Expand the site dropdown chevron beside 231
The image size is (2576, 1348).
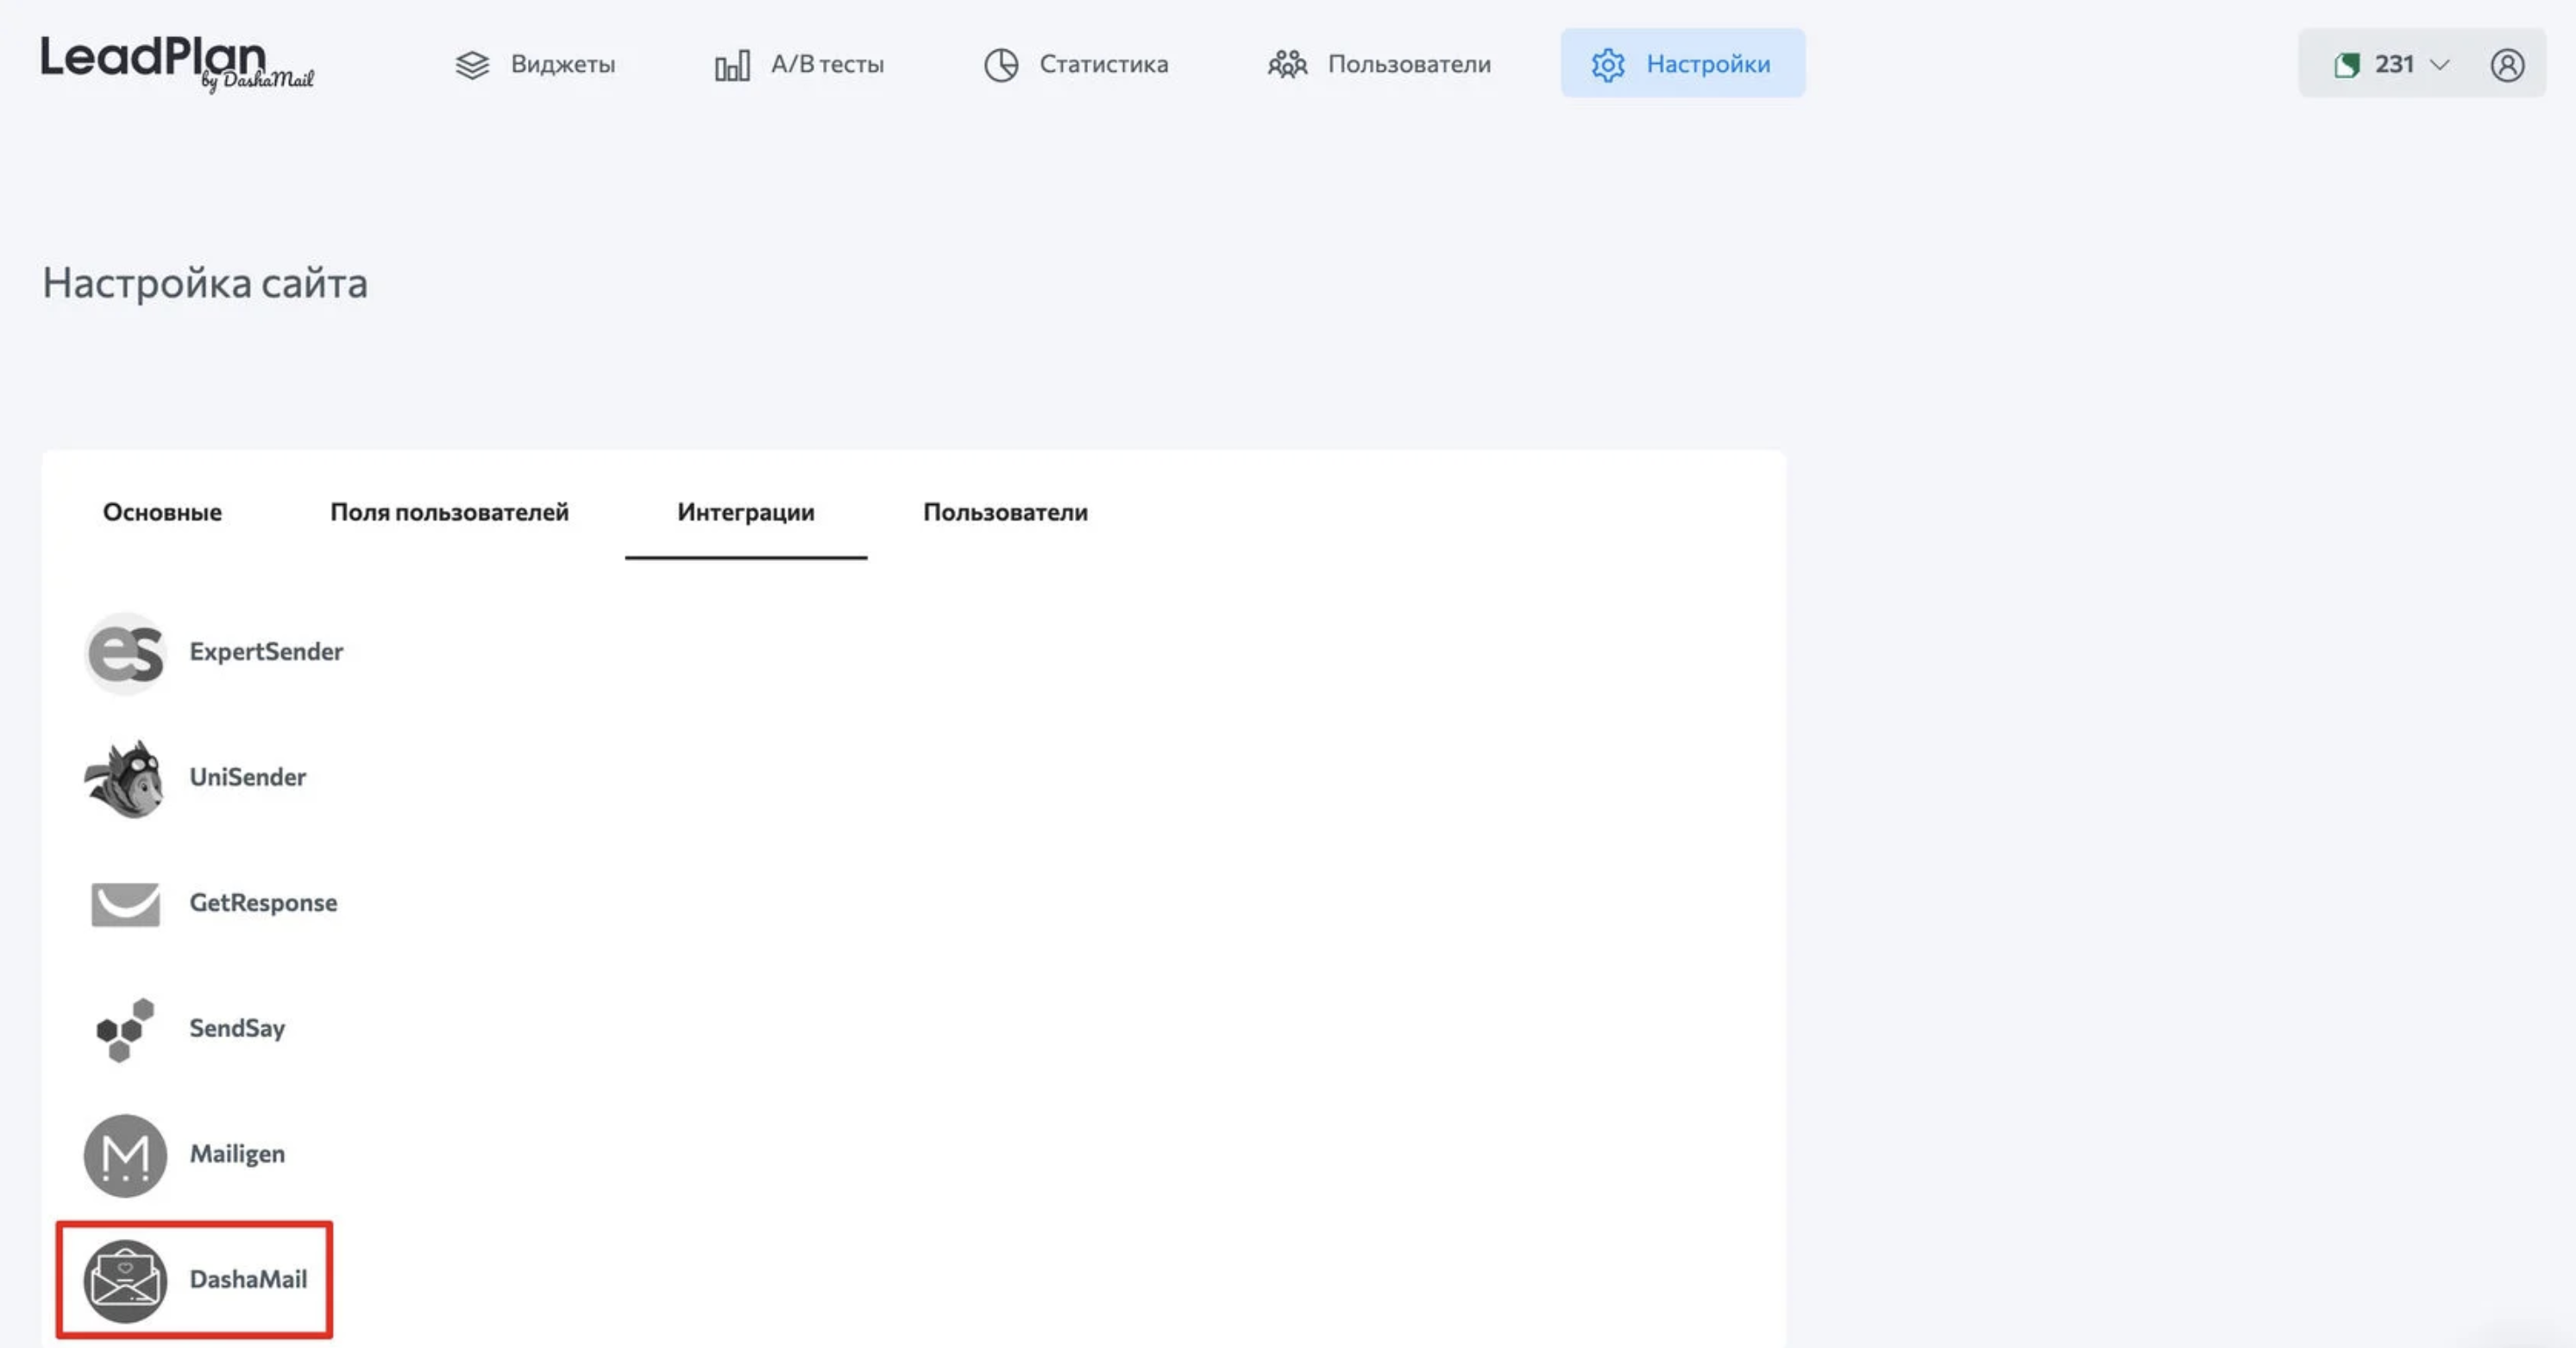(2440, 65)
